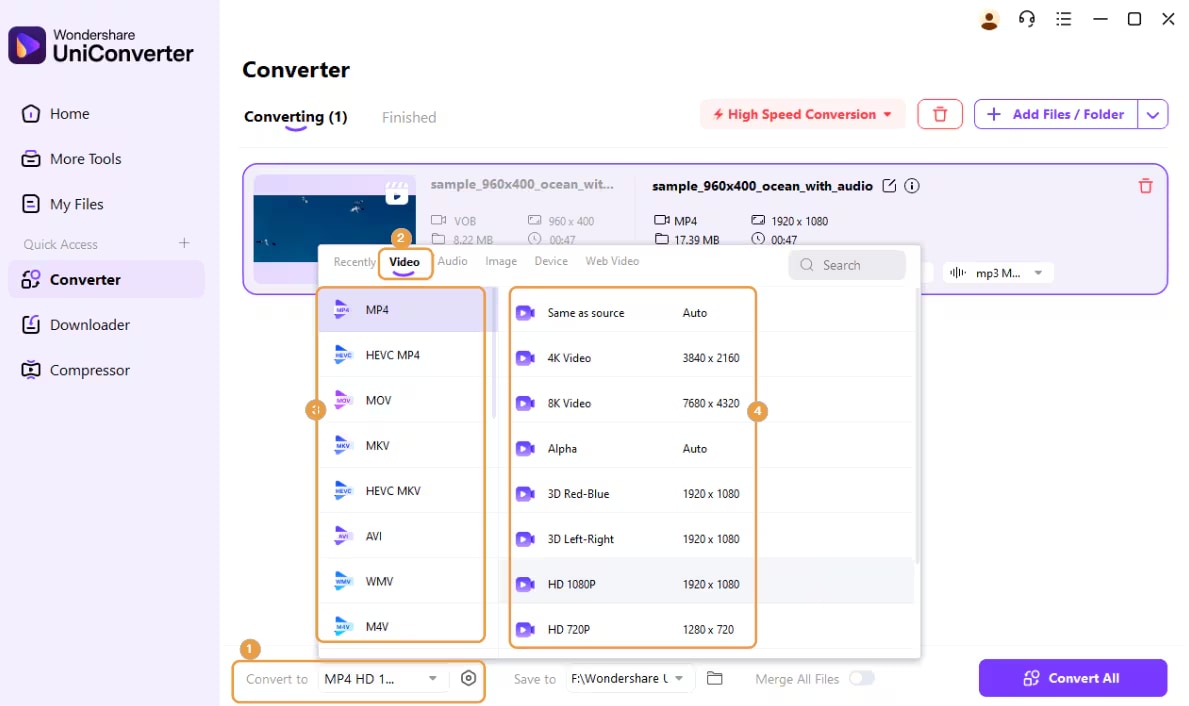The image size is (1189, 706).
Task: Select Converter in the sidebar
Action: pos(106,279)
